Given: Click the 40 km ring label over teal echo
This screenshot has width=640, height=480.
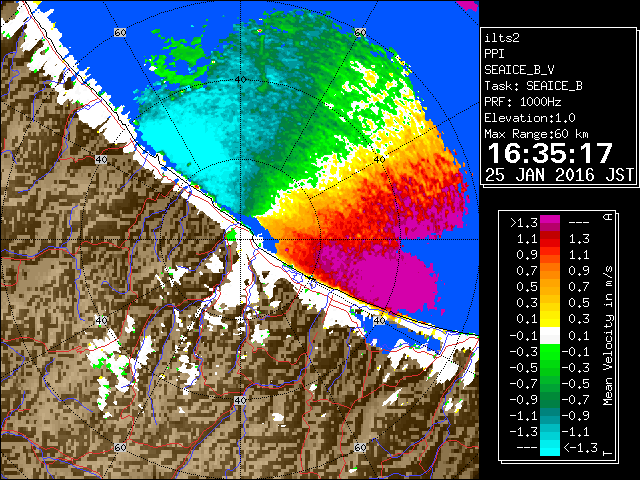Looking at the screenshot, I should point(240,80).
